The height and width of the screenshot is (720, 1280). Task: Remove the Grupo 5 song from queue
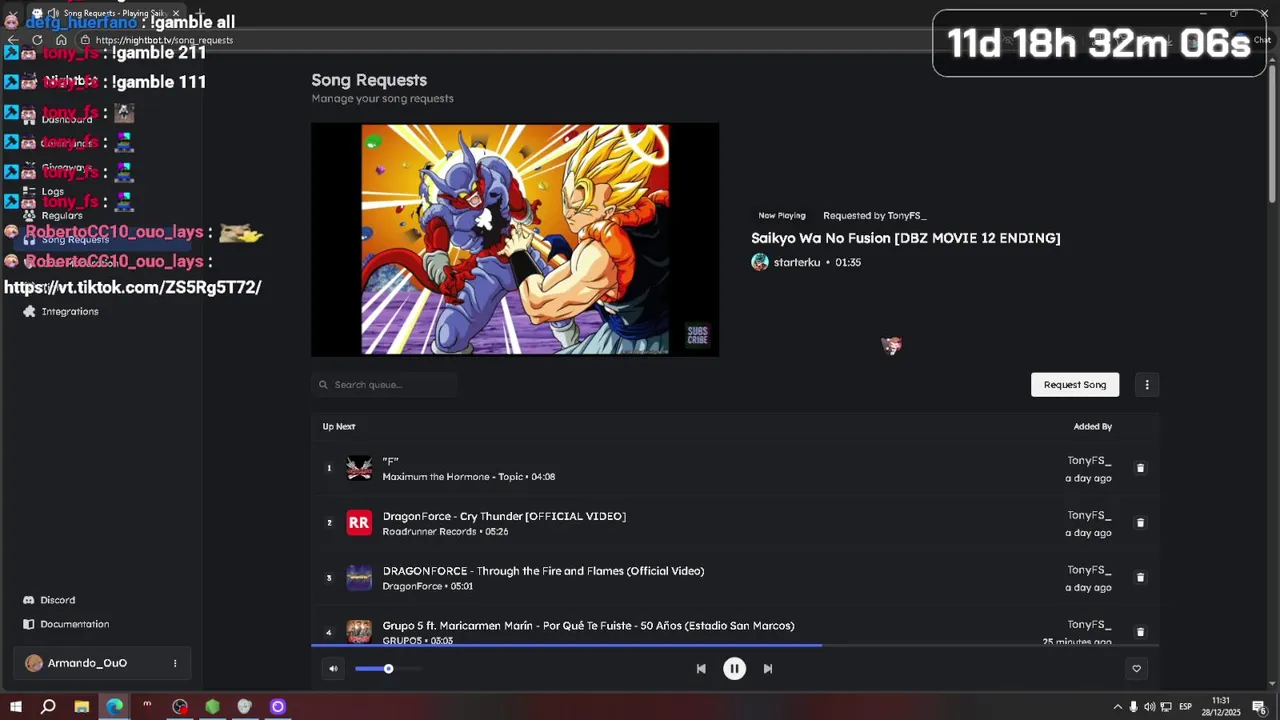tap(1140, 632)
